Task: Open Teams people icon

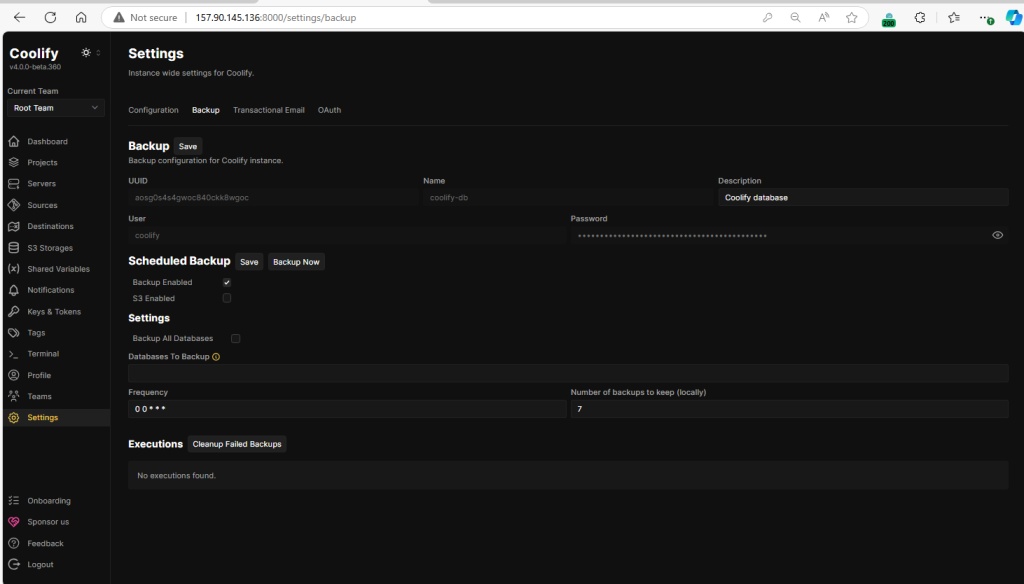Action: 14,396
